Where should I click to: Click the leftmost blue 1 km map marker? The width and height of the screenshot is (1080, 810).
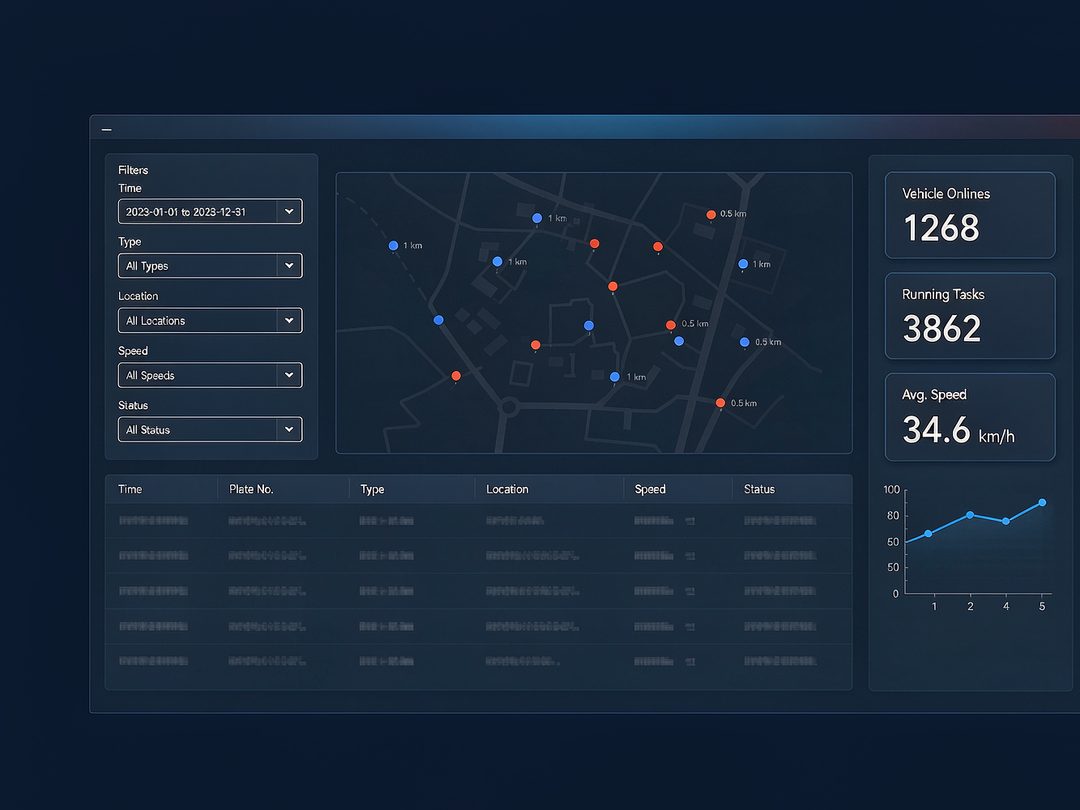coord(393,245)
